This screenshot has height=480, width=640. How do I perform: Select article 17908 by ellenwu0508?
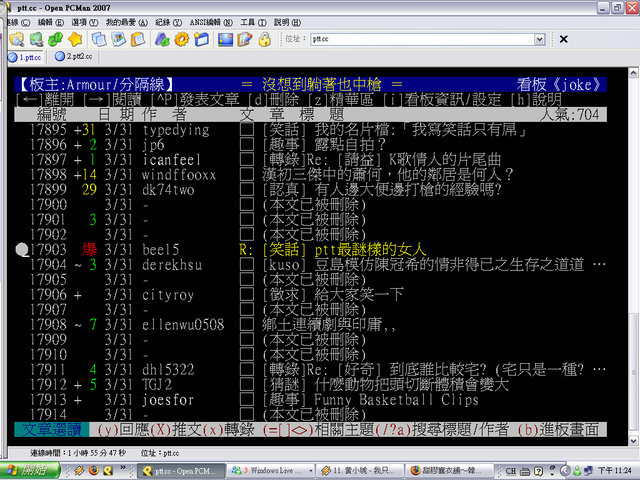[310, 325]
